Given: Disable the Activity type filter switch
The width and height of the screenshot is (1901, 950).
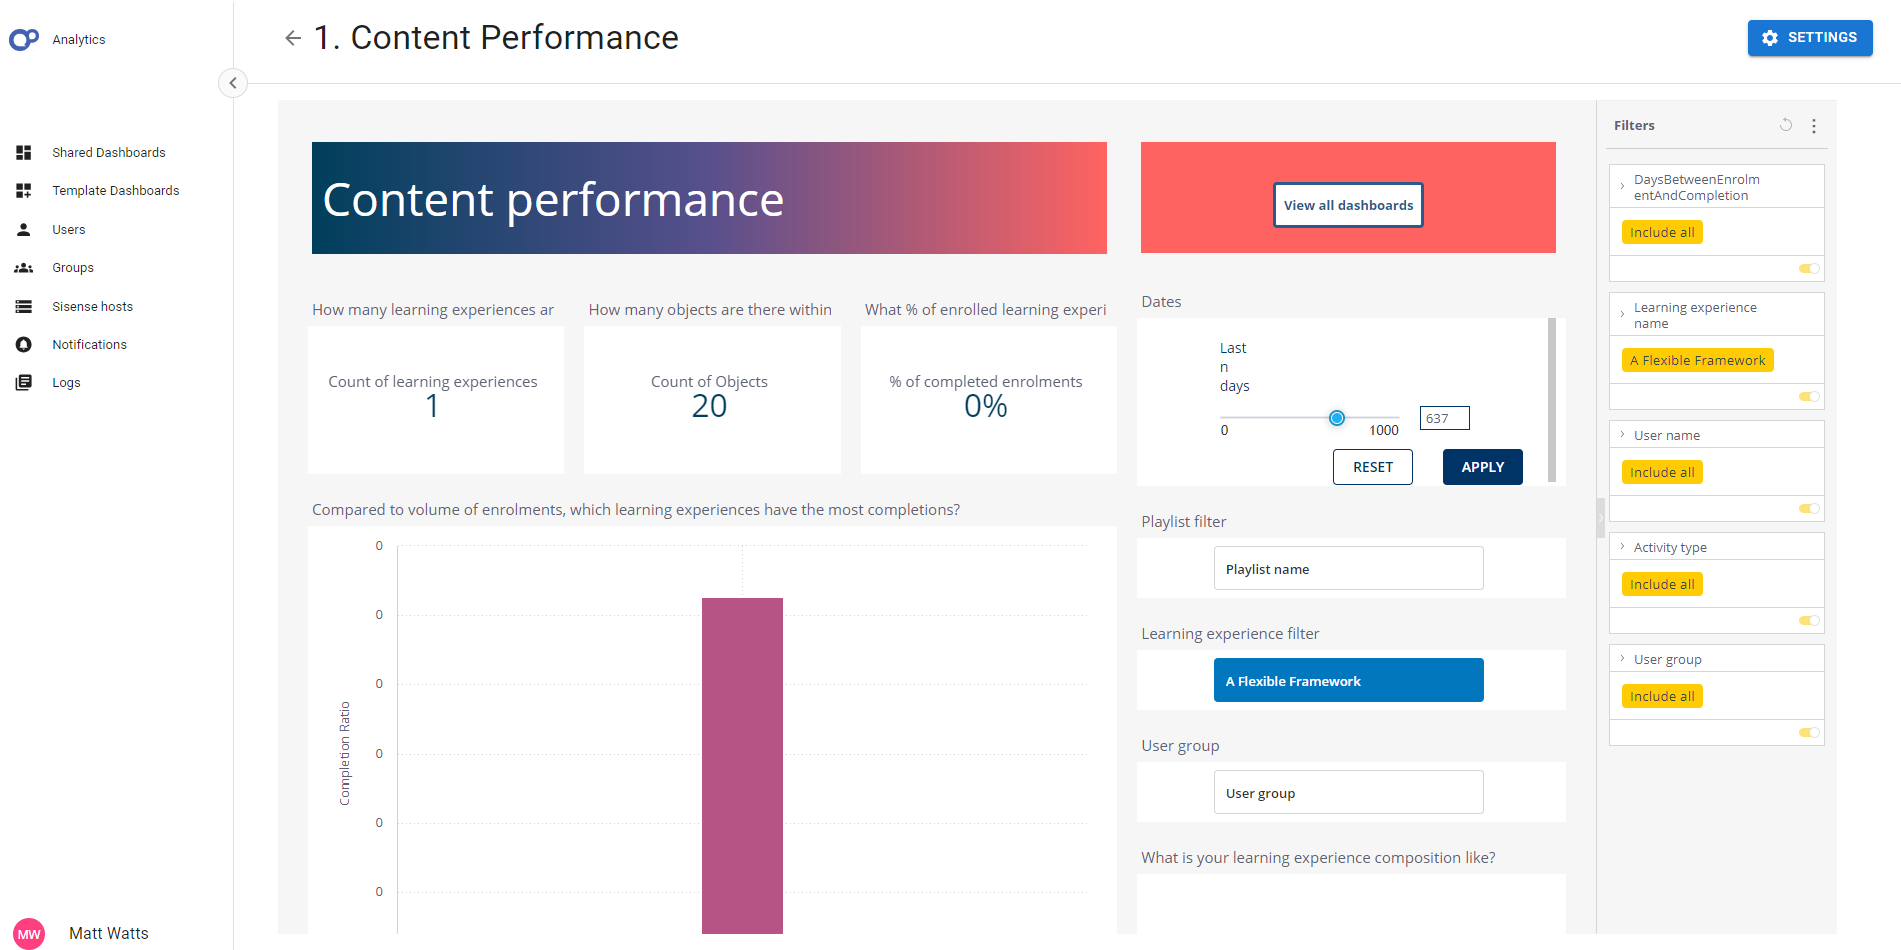Looking at the screenshot, I should pyautogui.click(x=1808, y=620).
